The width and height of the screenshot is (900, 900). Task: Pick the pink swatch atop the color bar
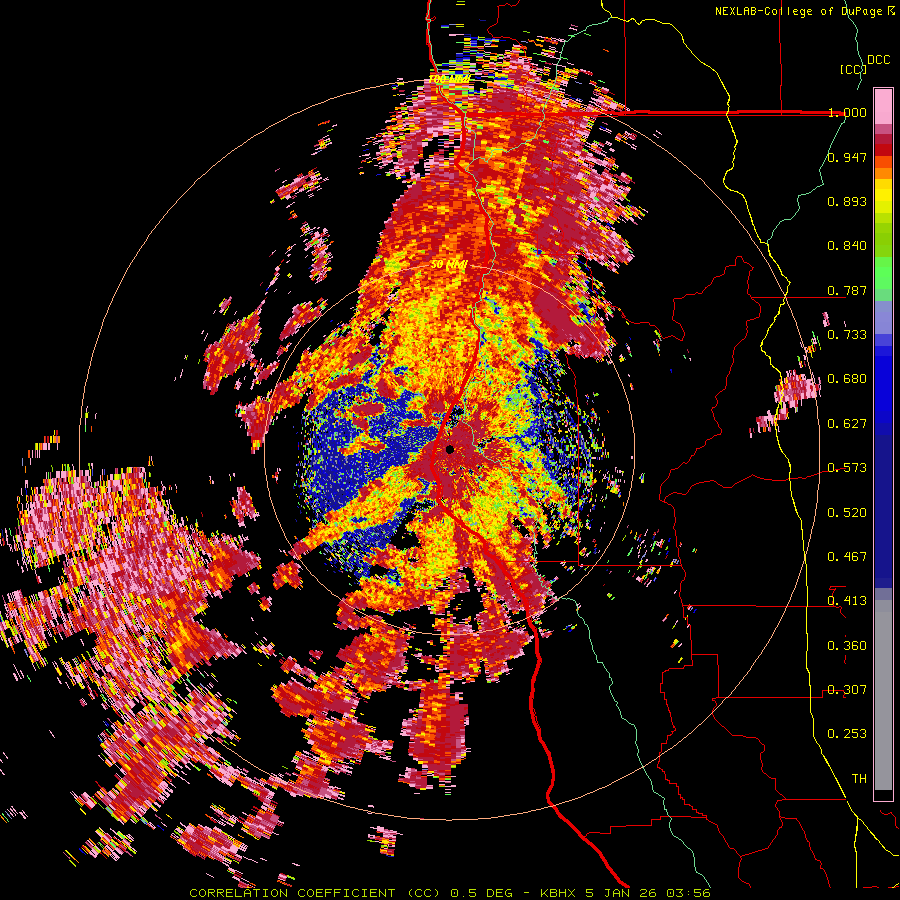[883, 106]
